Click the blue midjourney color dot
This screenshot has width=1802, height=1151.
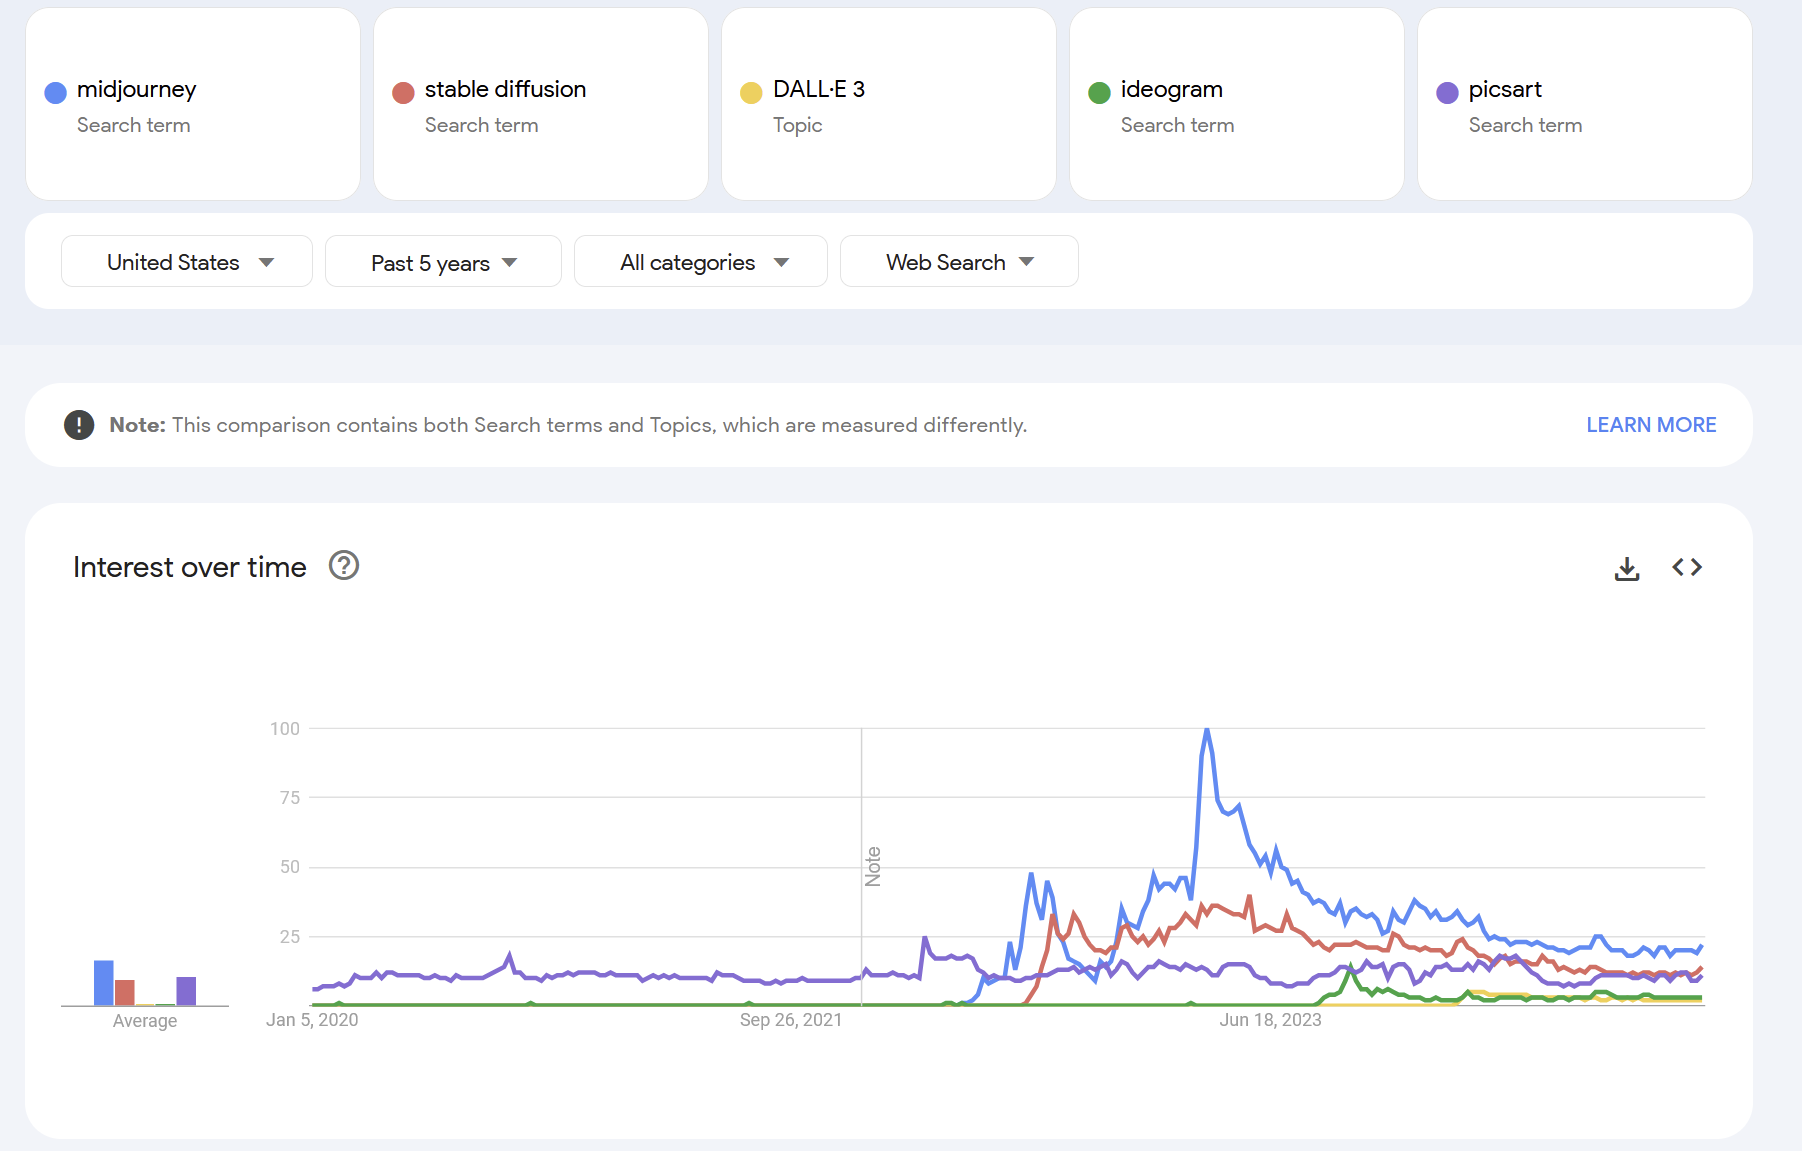click(x=56, y=93)
